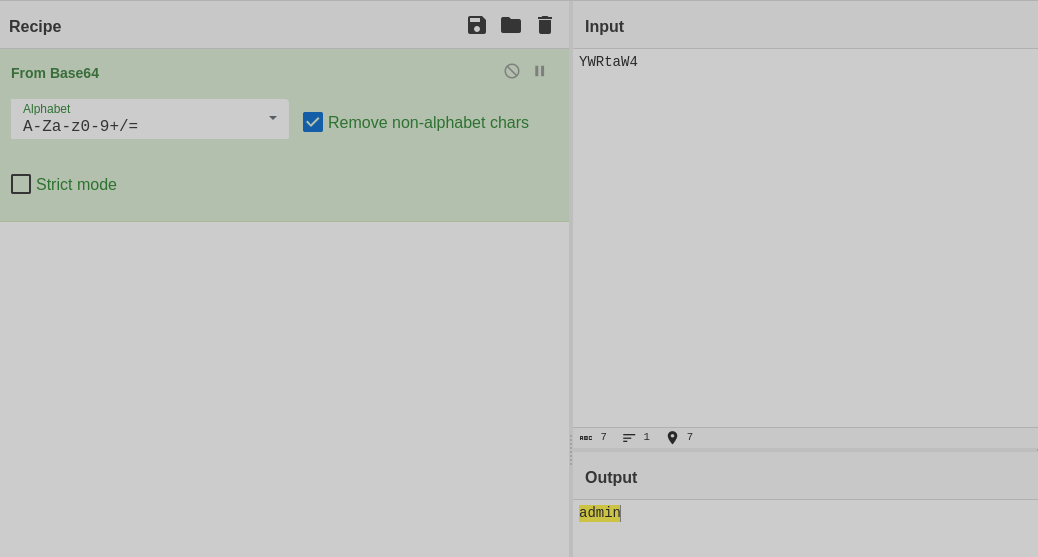Click the Recipe panel heading
This screenshot has height=557, width=1038.
tap(35, 27)
